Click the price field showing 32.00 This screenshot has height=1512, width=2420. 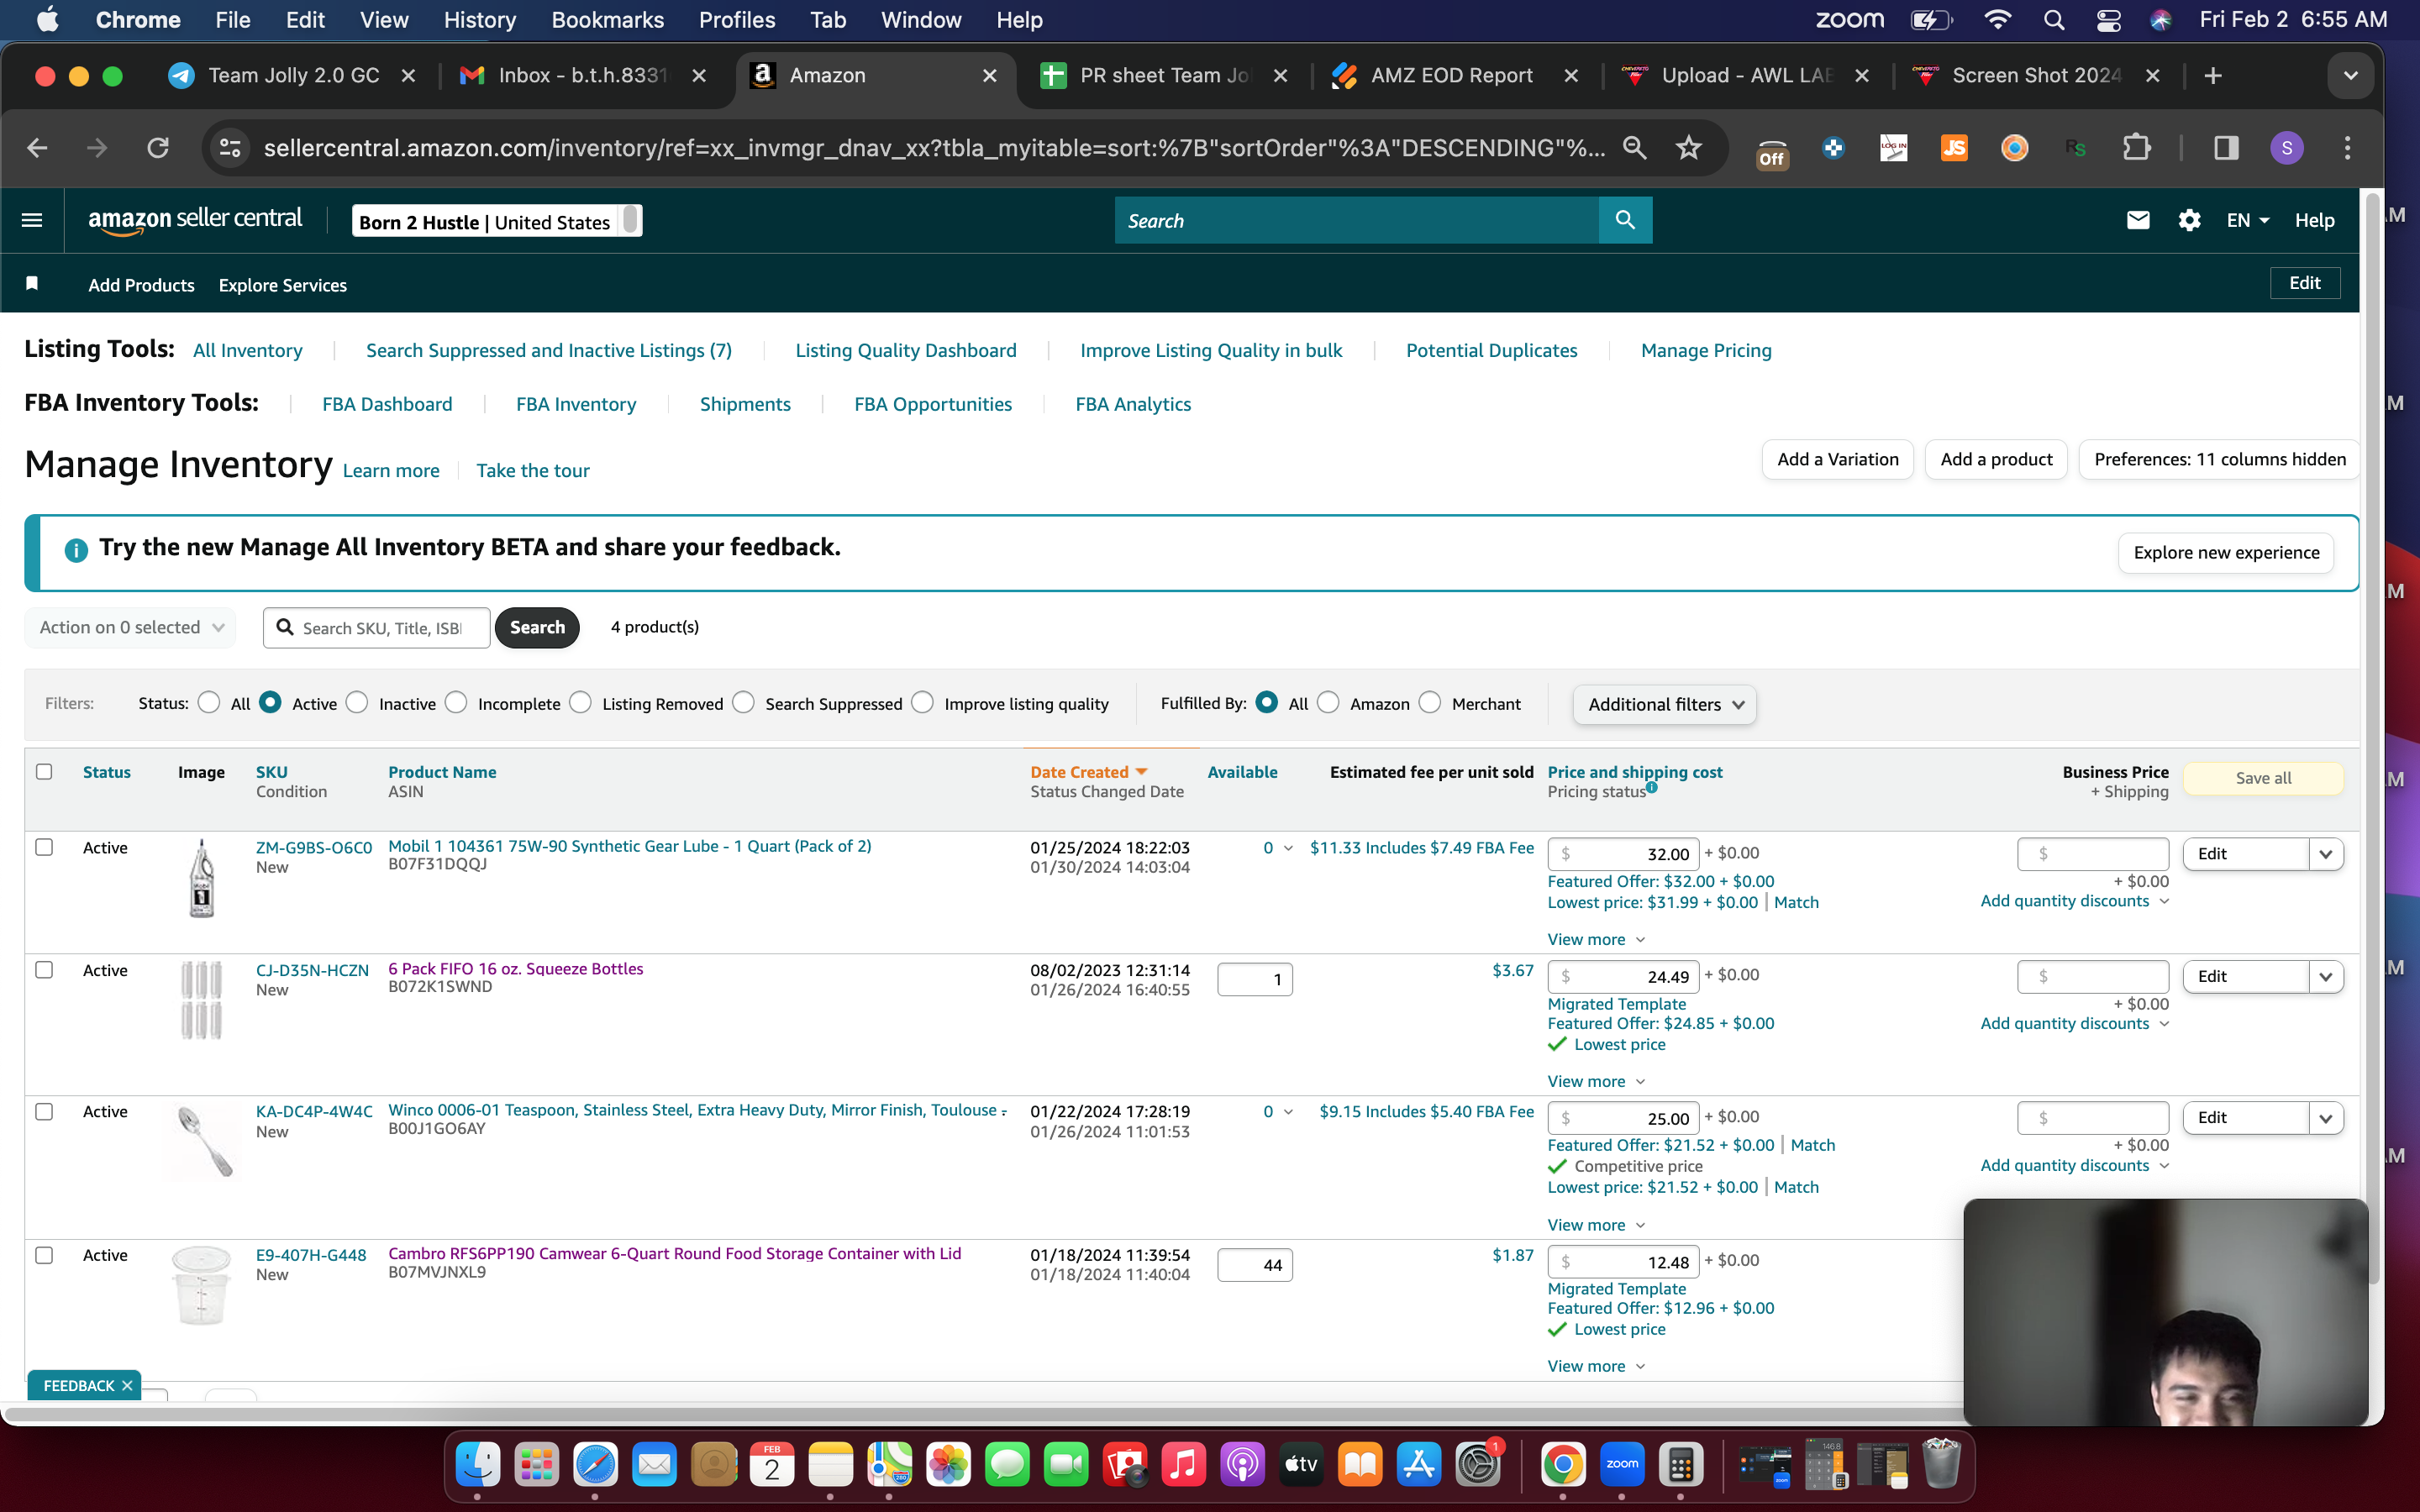pos(1623,854)
